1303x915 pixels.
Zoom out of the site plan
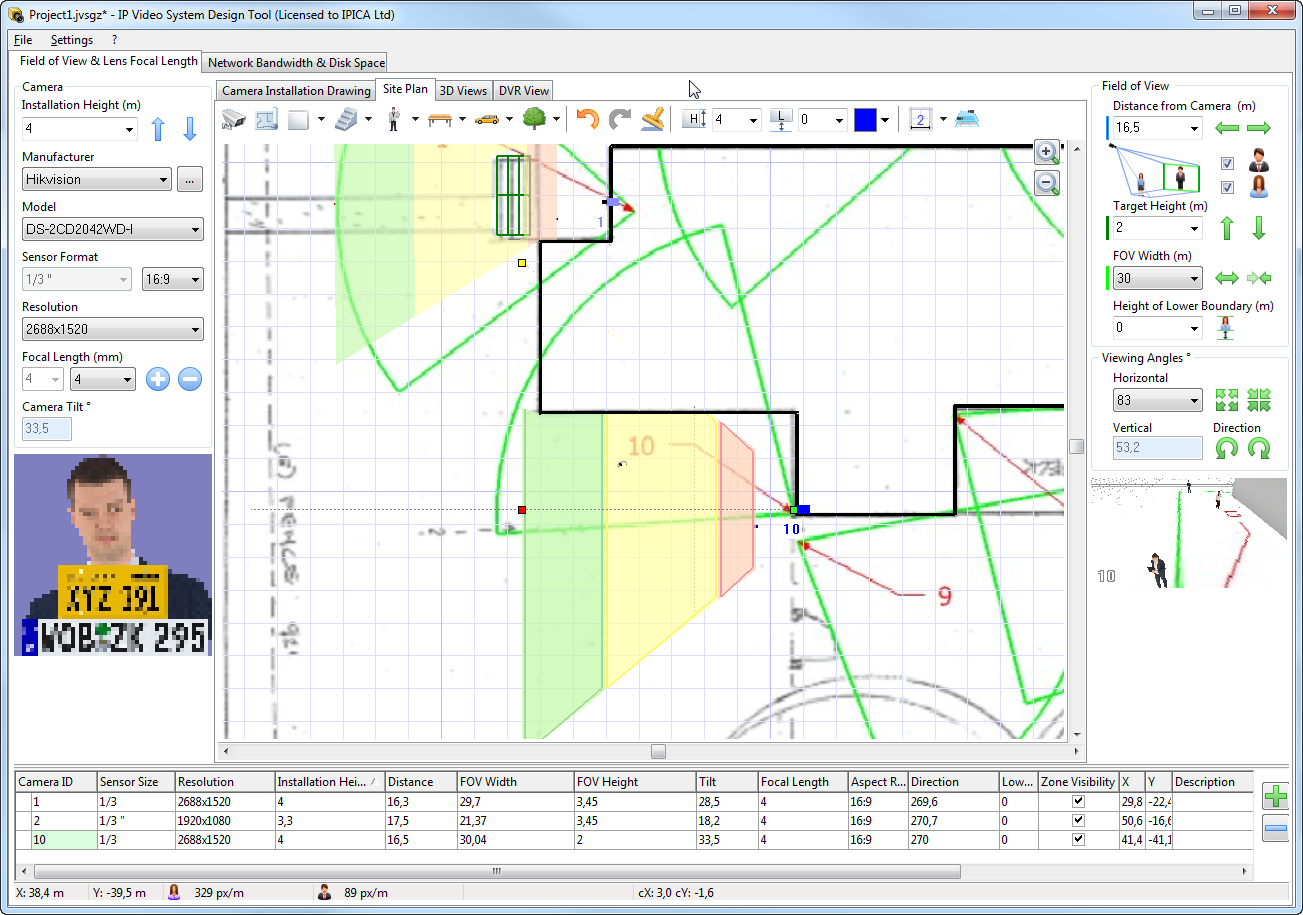tap(1047, 182)
